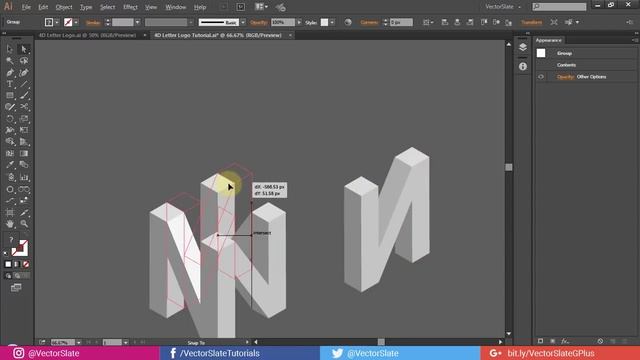
Task: Open the Effect menu
Action: [x=130, y=7]
